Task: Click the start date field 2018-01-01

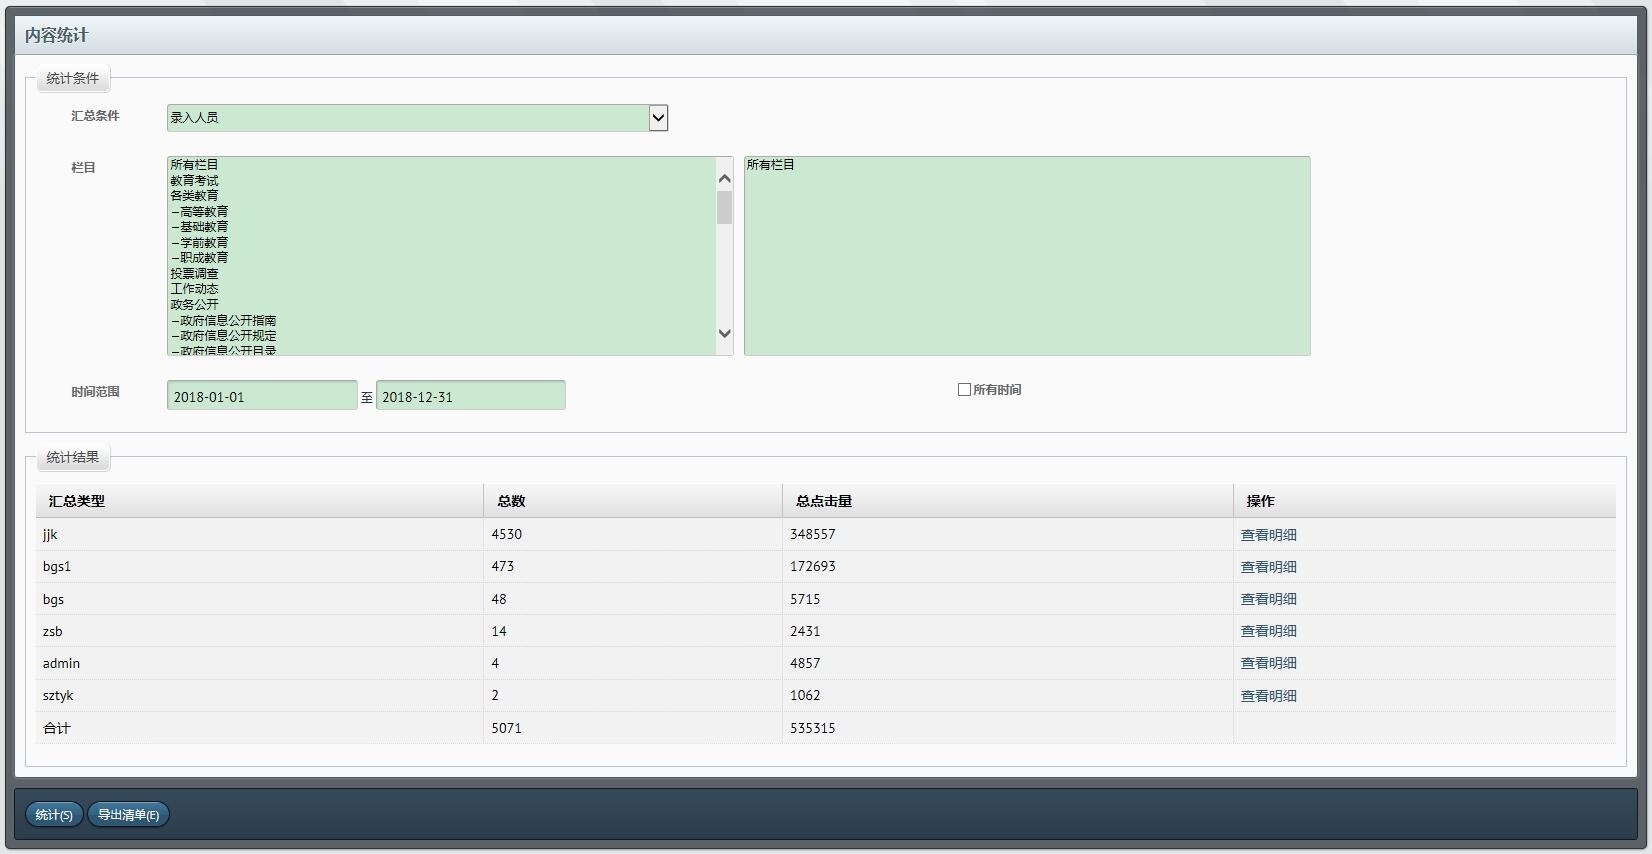Action: (261, 396)
